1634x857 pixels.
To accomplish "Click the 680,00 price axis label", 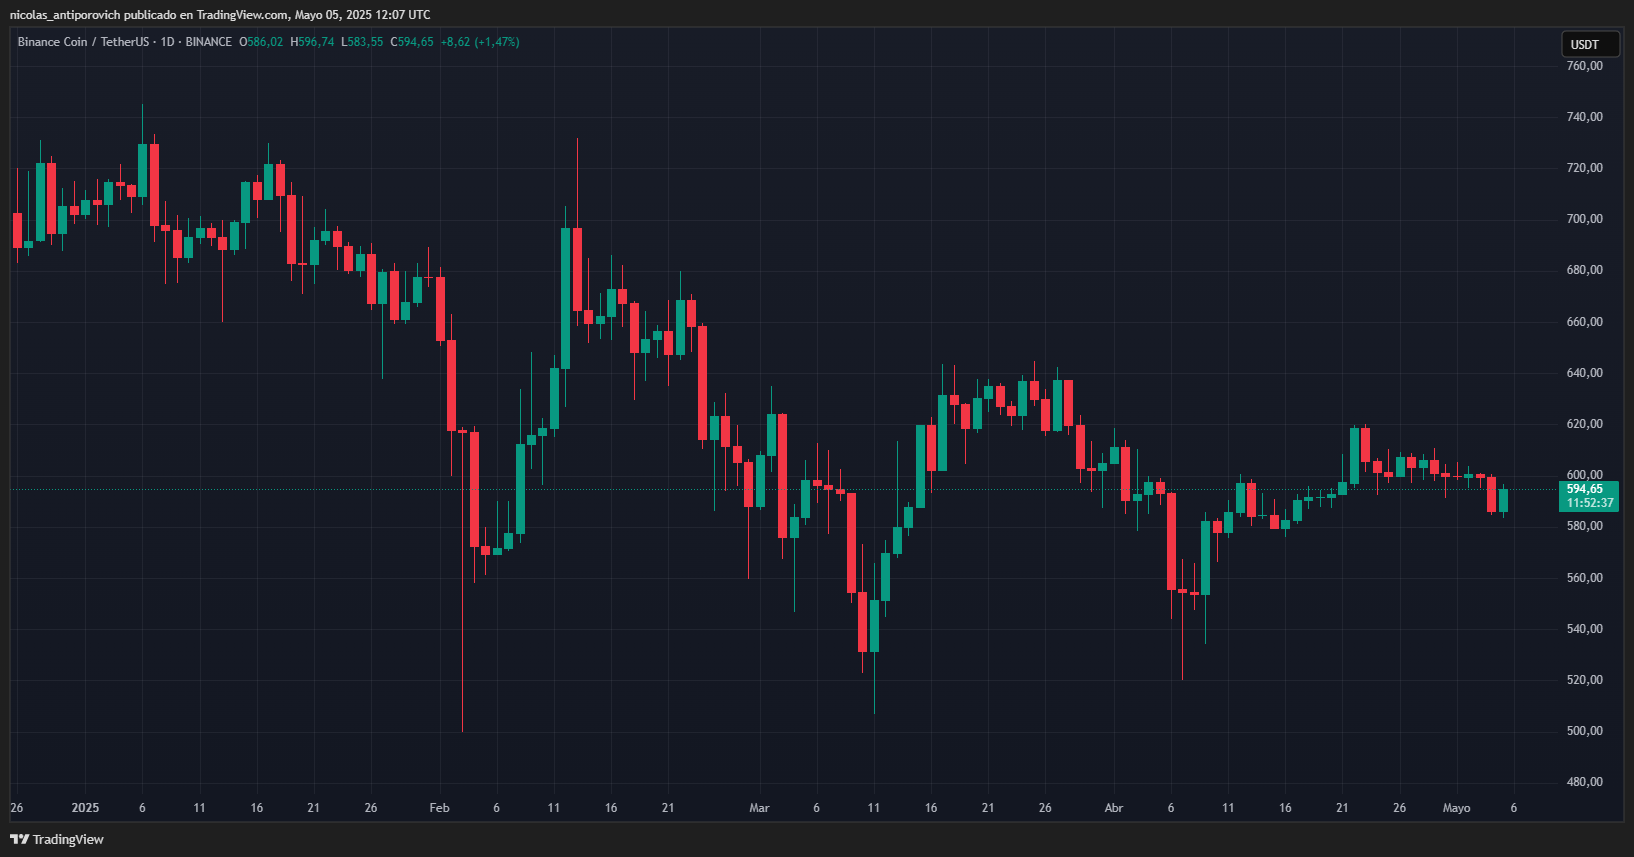I will point(1584,270).
